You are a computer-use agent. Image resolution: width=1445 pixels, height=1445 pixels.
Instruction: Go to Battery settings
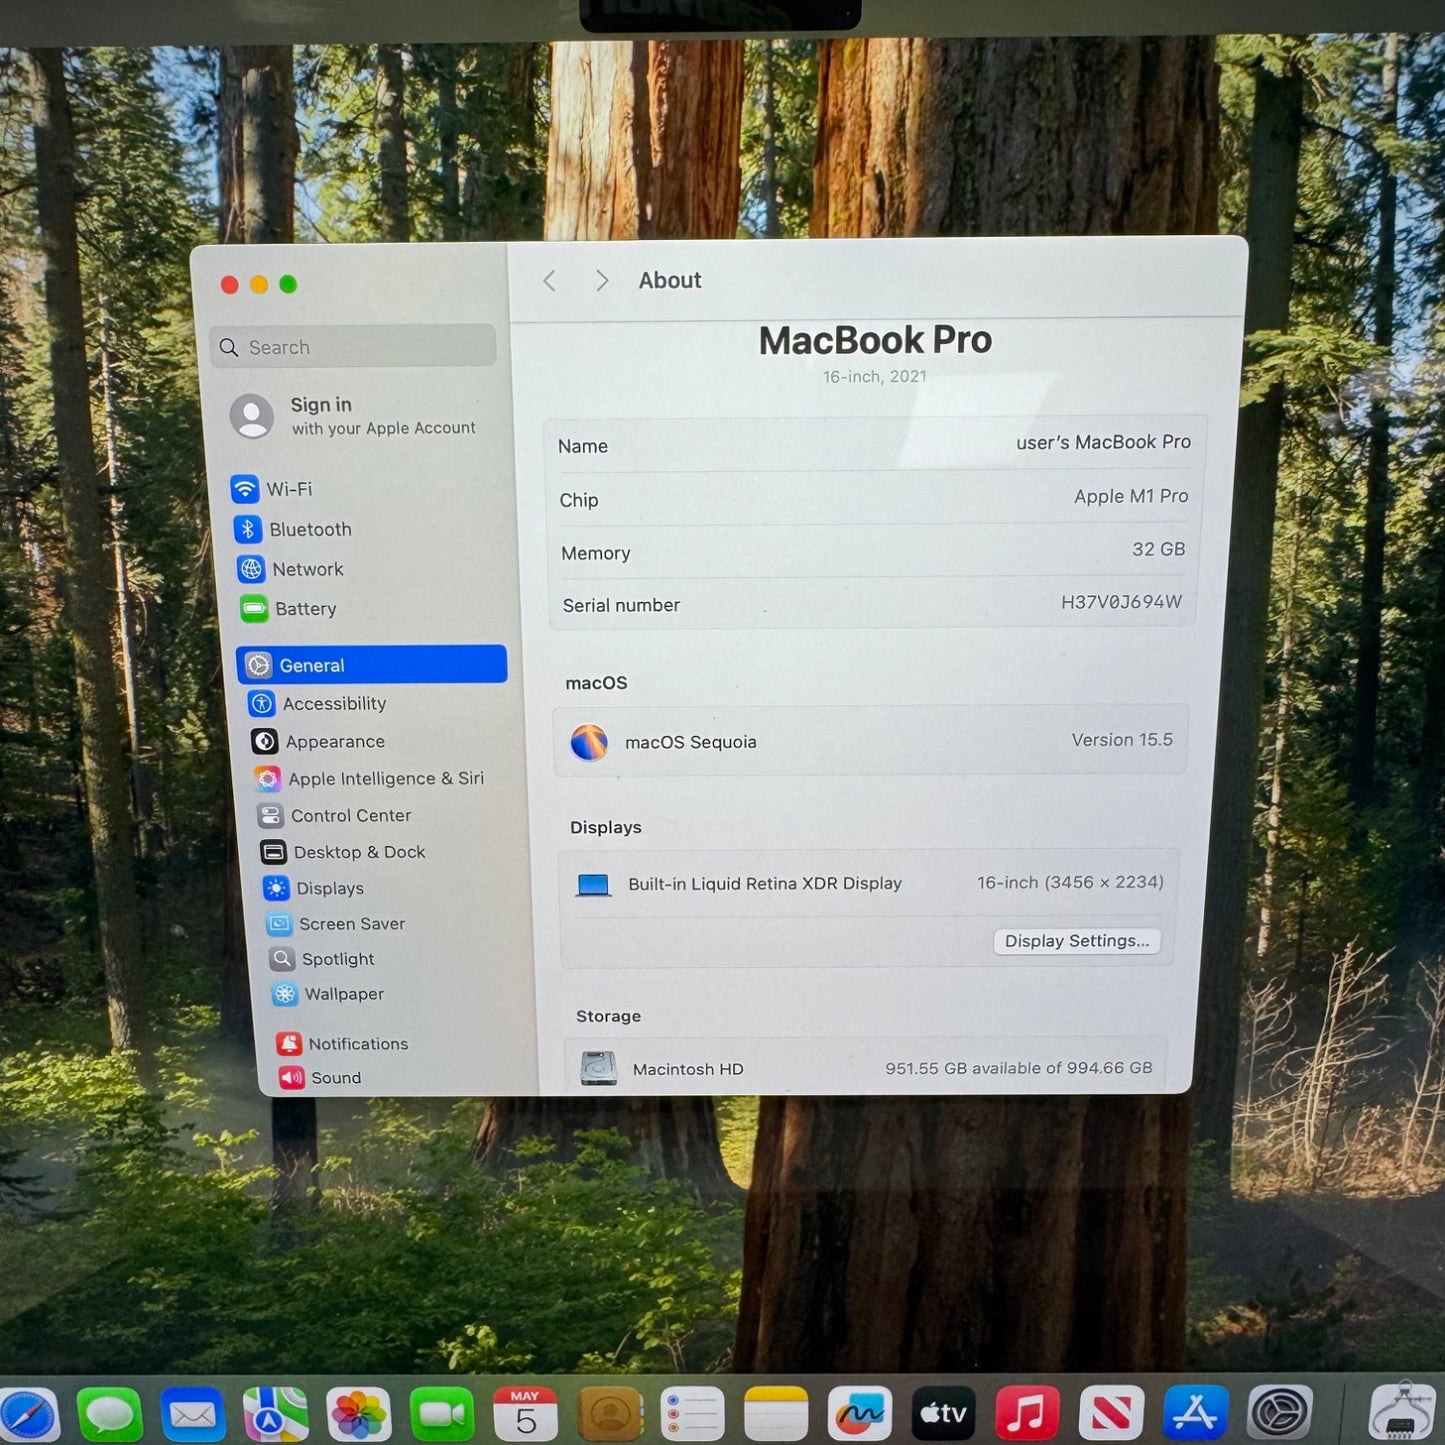click(289, 608)
